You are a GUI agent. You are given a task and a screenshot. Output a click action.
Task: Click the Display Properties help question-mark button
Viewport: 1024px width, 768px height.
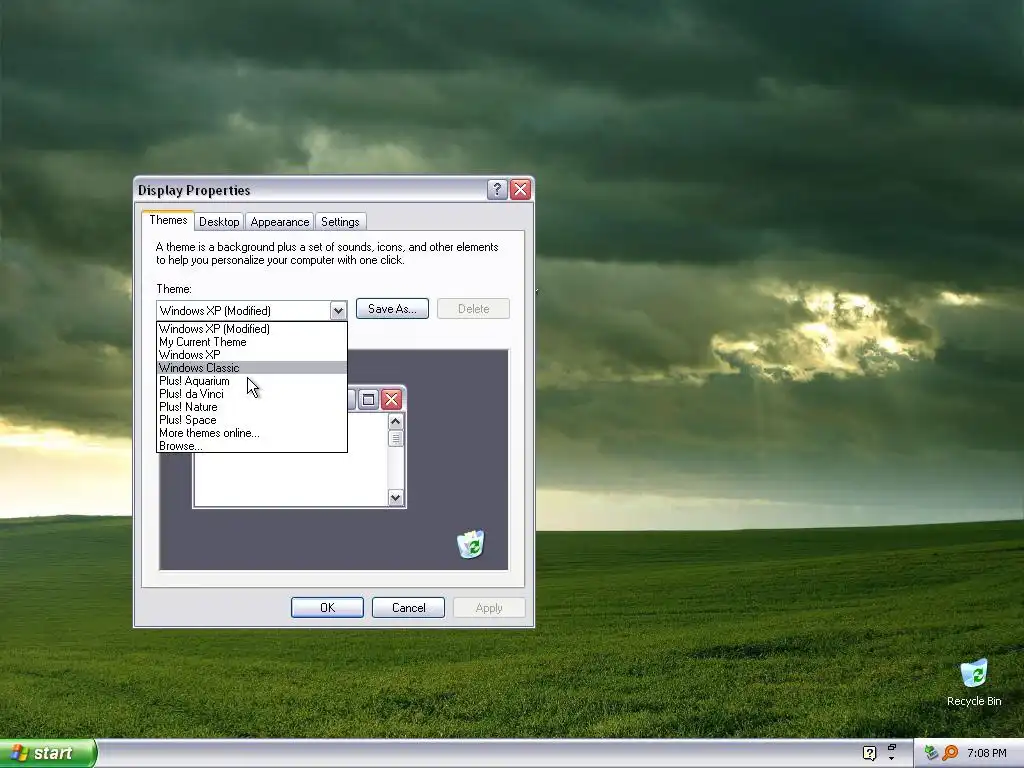[x=497, y=189]
